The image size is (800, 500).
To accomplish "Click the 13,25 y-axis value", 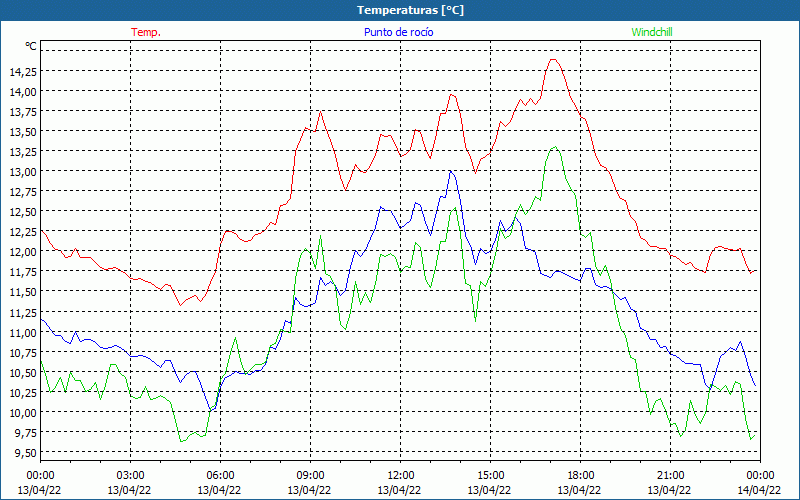I will tap(23, 152).
